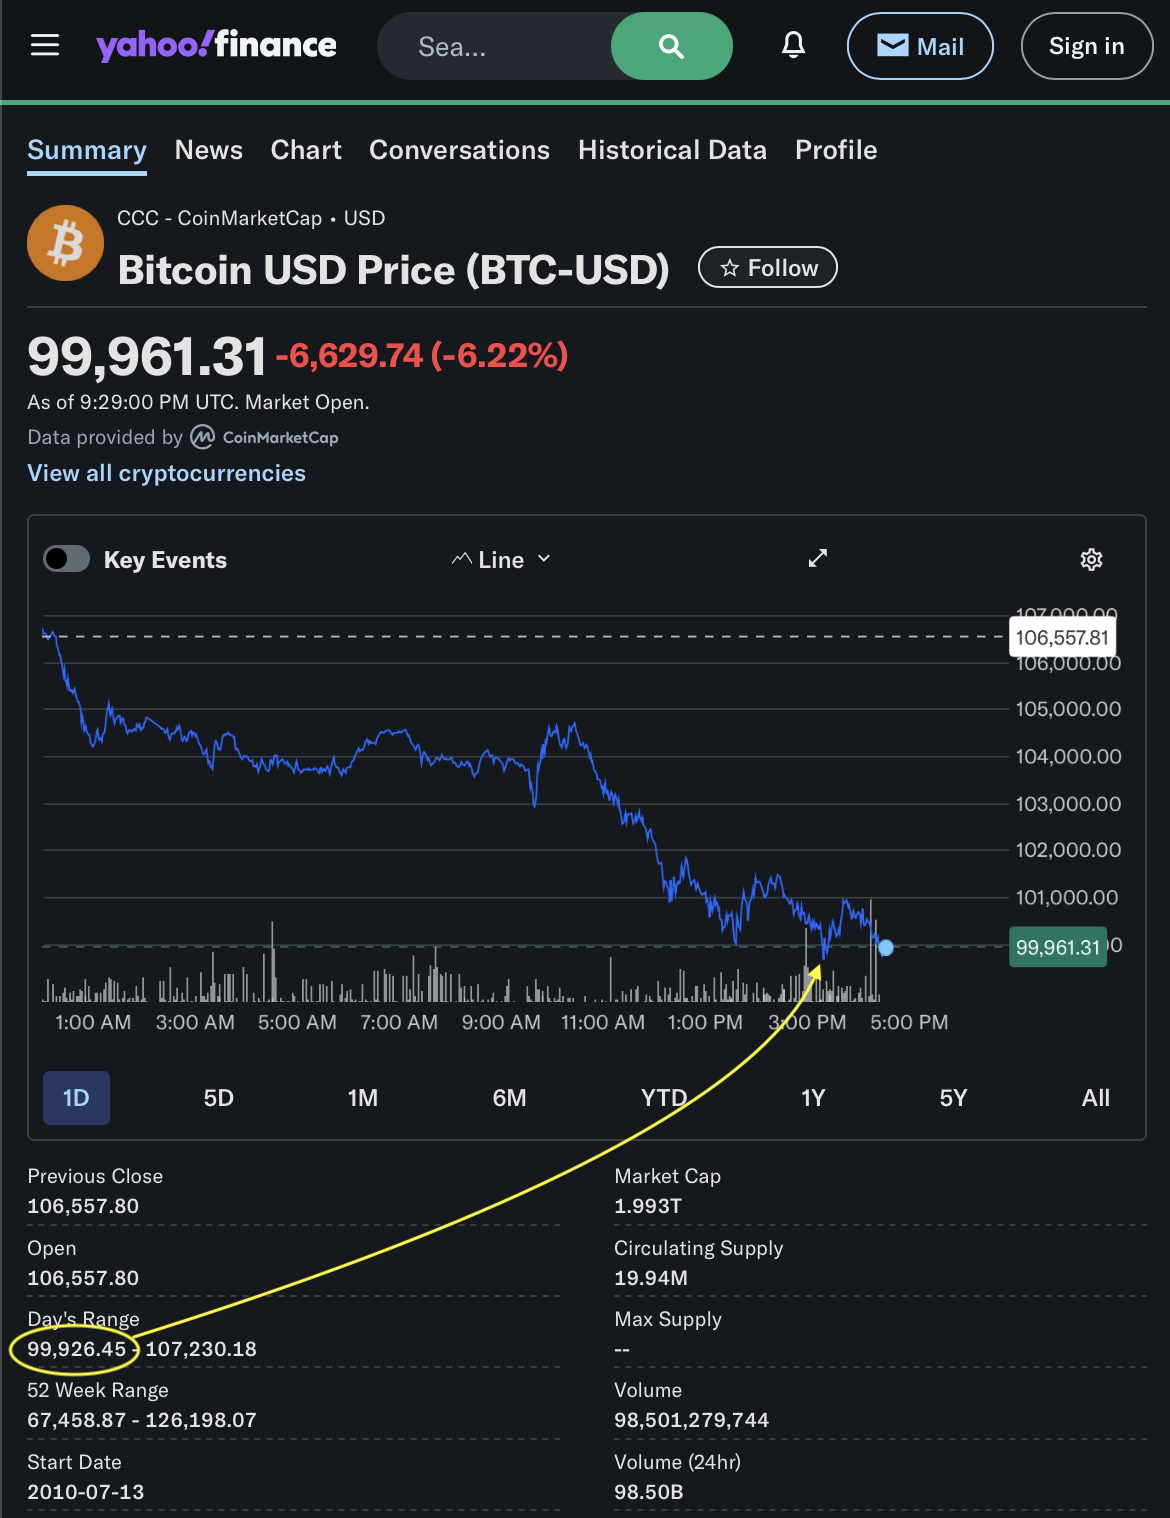Switch to the Historical Data tab
Screen dimensions: 1170x1518
pos(672,150)
